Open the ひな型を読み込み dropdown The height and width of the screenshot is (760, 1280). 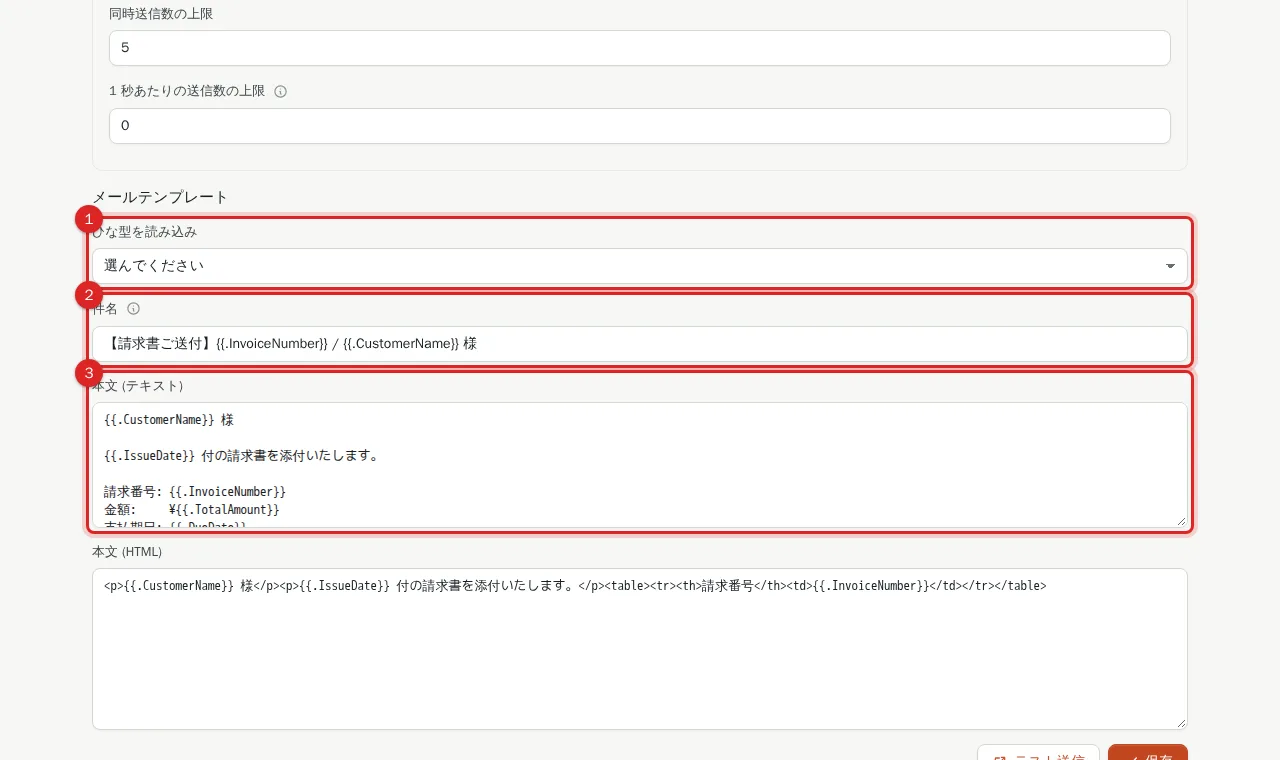tap(640, 266)
